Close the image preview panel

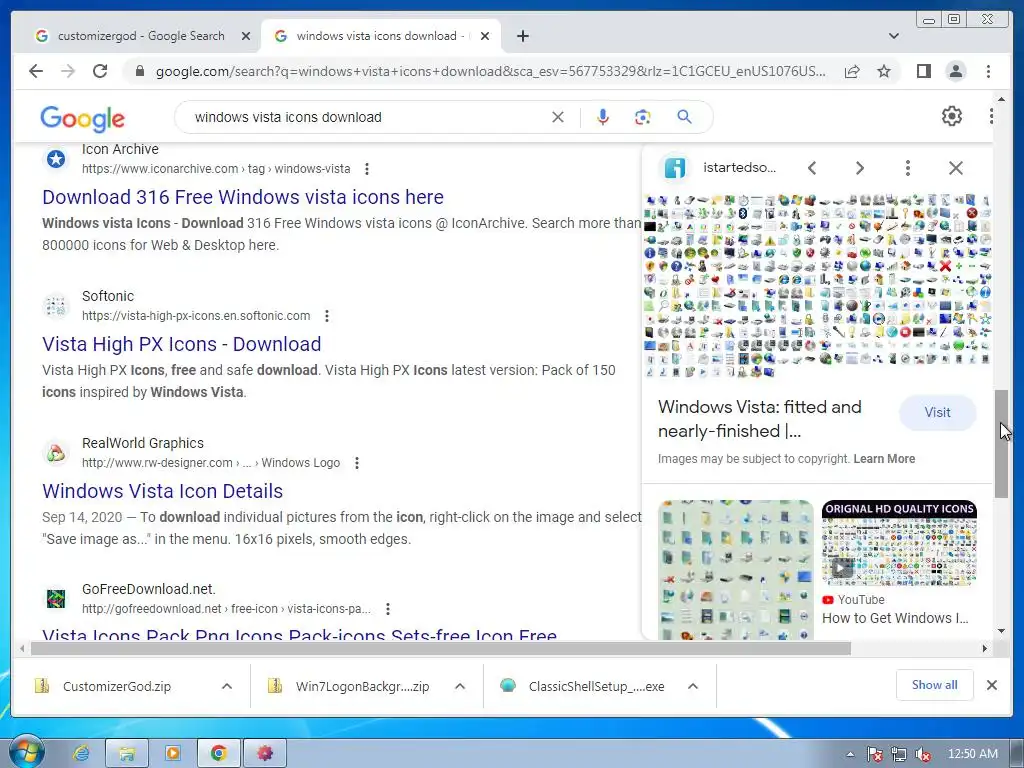(955, 168)
